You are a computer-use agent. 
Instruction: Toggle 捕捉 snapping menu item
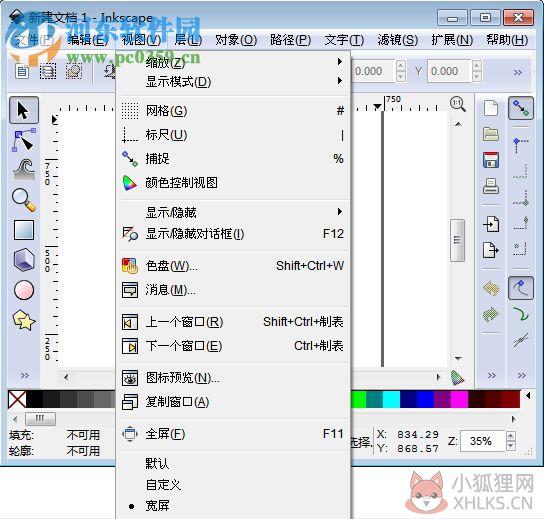(x=233, y=159)
